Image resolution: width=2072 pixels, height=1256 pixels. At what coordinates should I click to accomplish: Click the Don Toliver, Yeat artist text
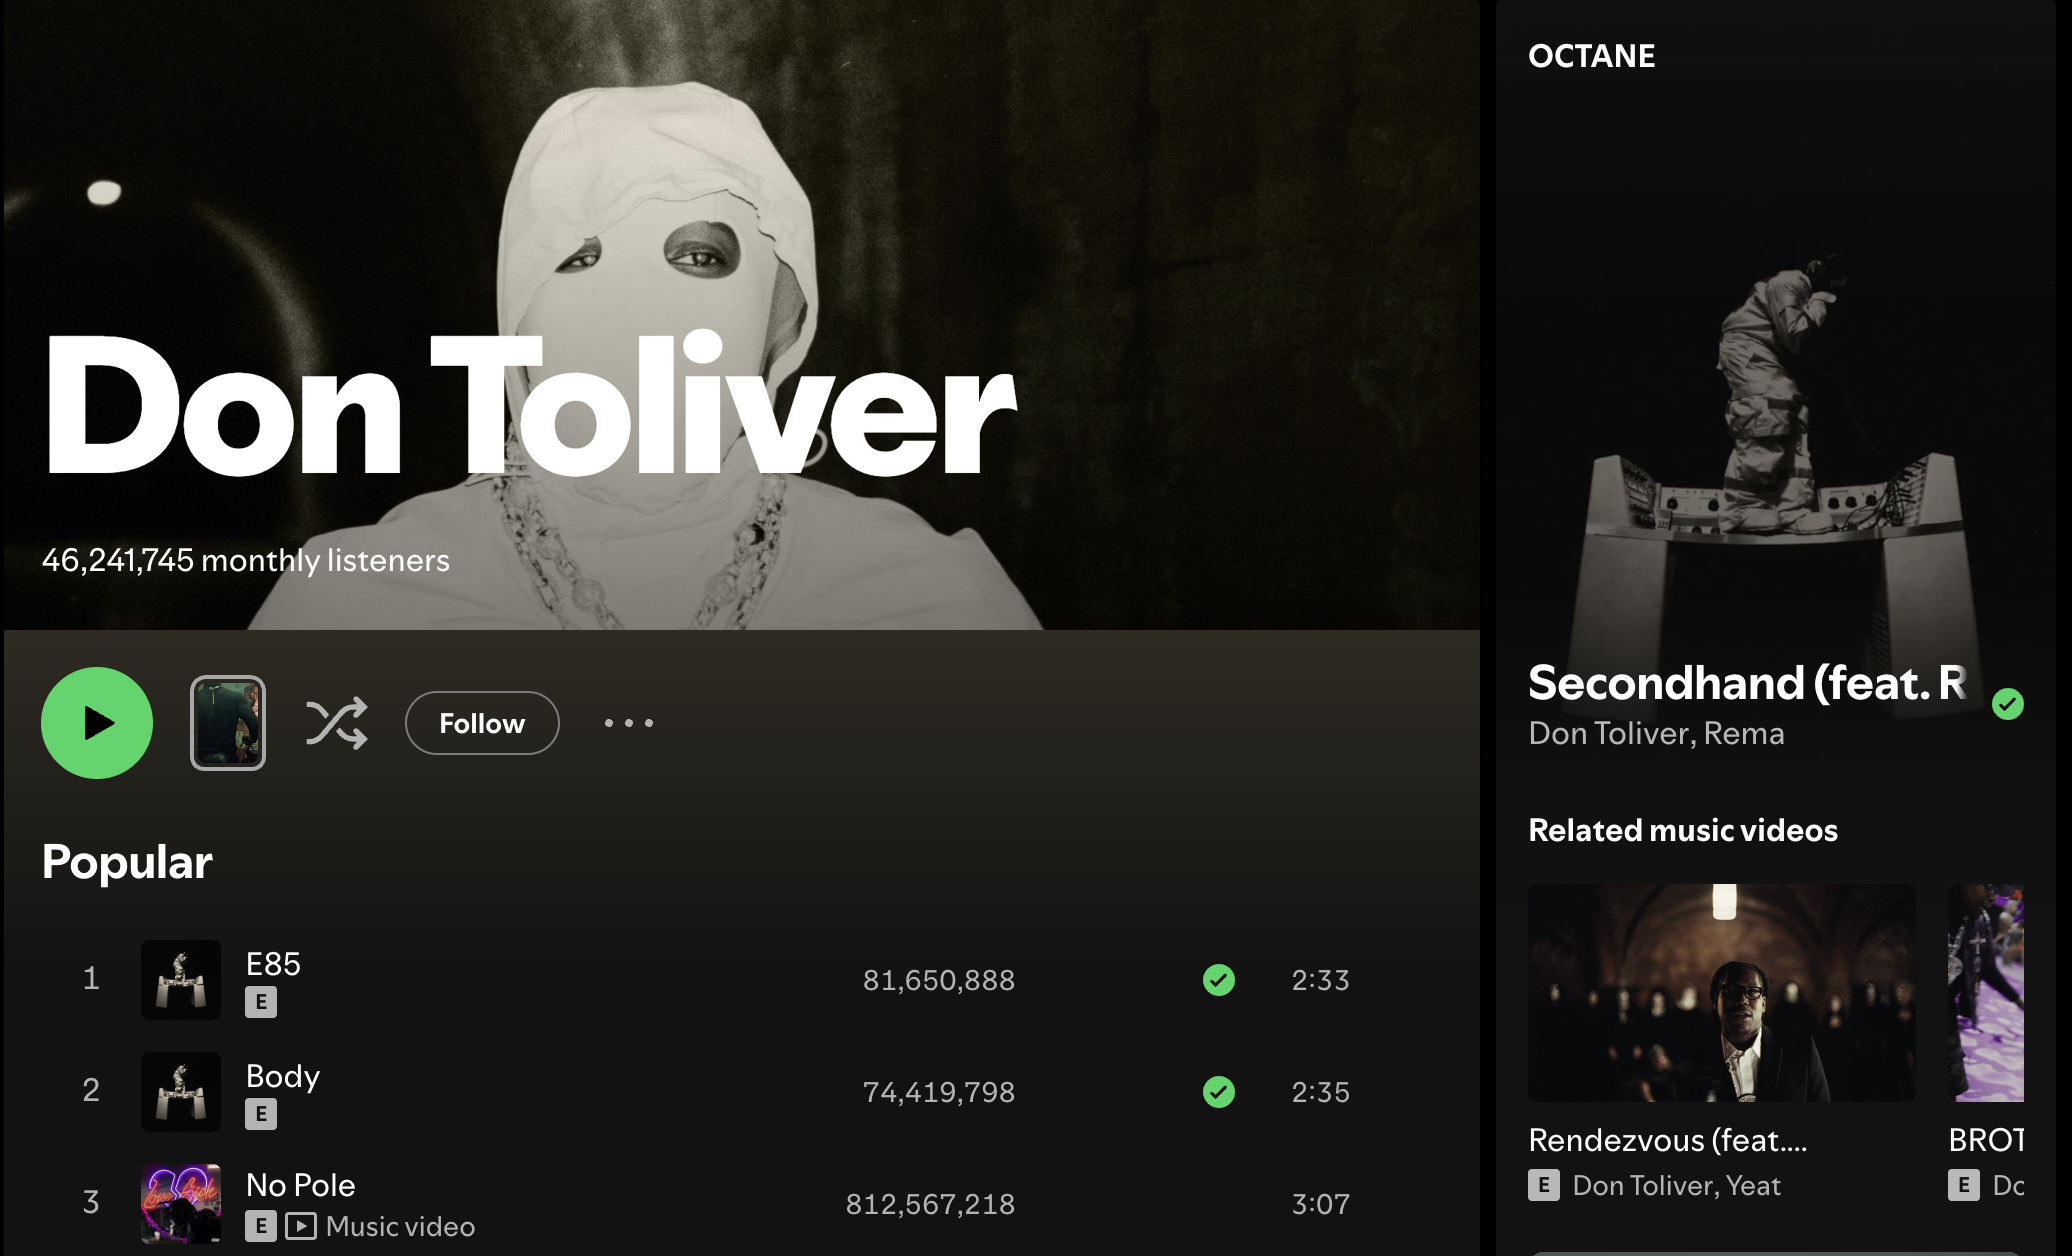[x=1676, y=1186]
